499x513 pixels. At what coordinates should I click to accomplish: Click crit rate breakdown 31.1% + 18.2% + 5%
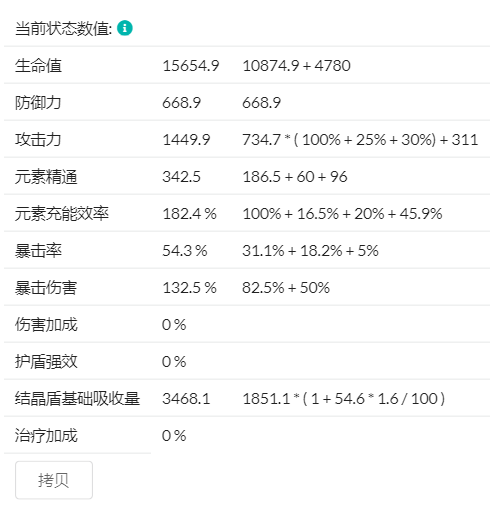[x=310, y=251]
